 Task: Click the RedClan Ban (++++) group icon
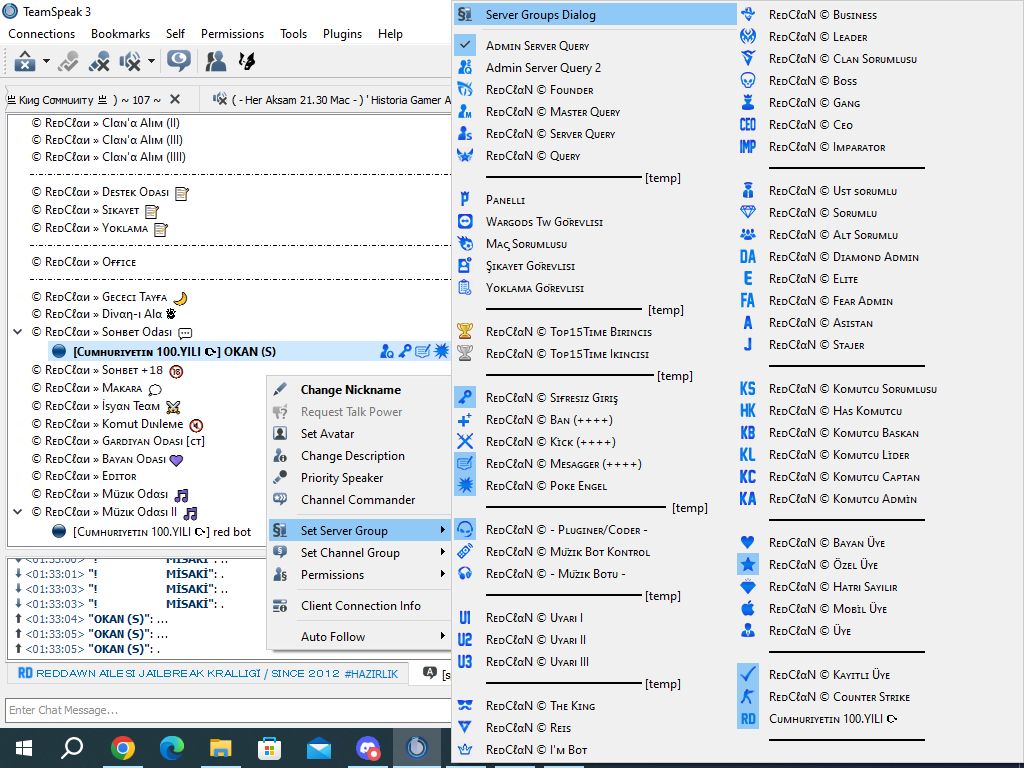tap(465, 420)
